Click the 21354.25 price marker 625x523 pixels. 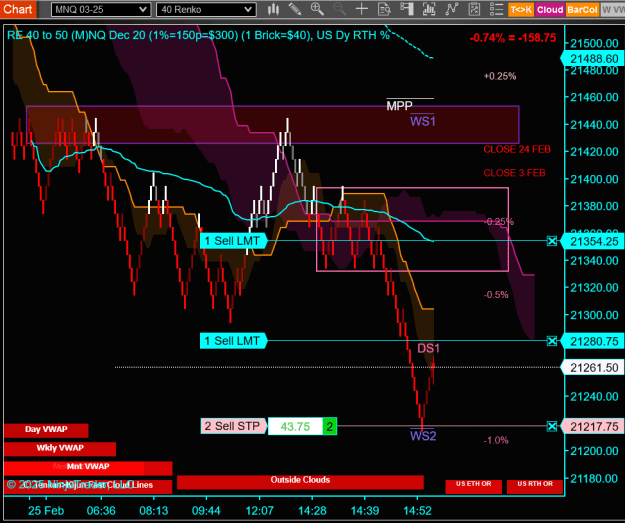click(593, 242)
